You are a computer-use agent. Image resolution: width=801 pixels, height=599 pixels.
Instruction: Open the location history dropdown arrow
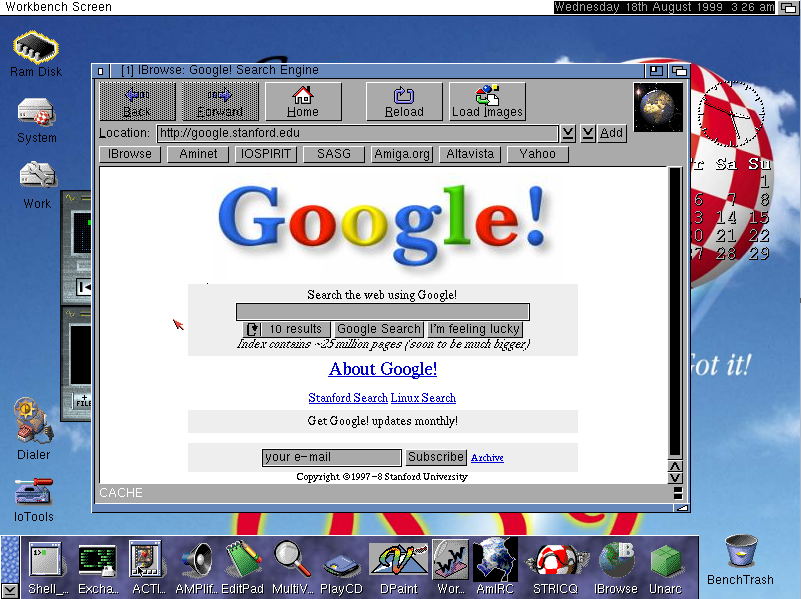coord(568,134)
